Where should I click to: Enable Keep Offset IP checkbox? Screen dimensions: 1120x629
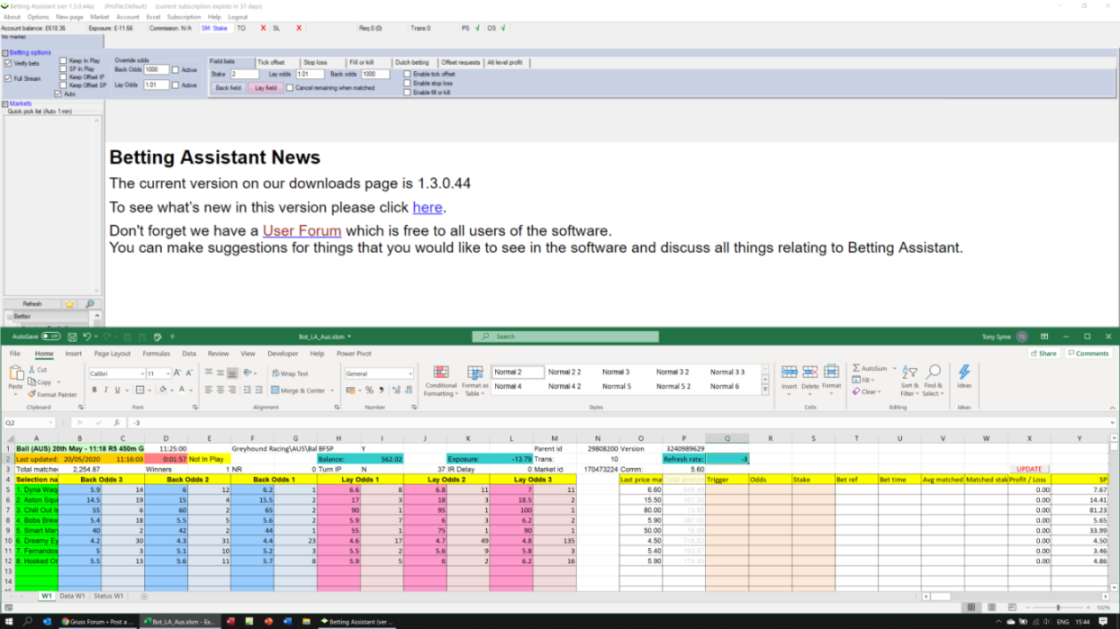coord(63,77)
